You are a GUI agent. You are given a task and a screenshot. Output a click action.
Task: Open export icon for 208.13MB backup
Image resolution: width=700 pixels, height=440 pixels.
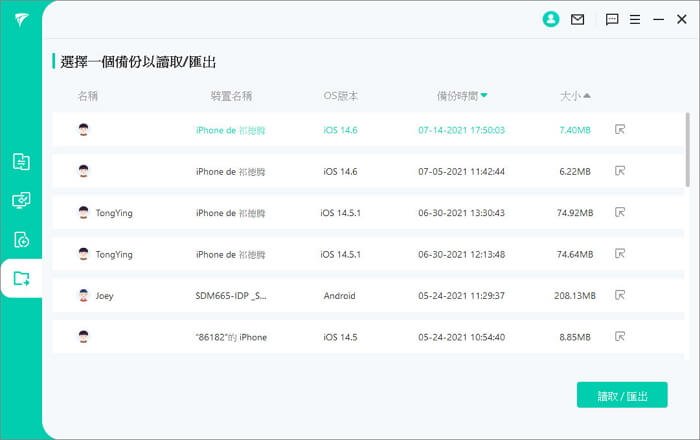click(620, 295)
